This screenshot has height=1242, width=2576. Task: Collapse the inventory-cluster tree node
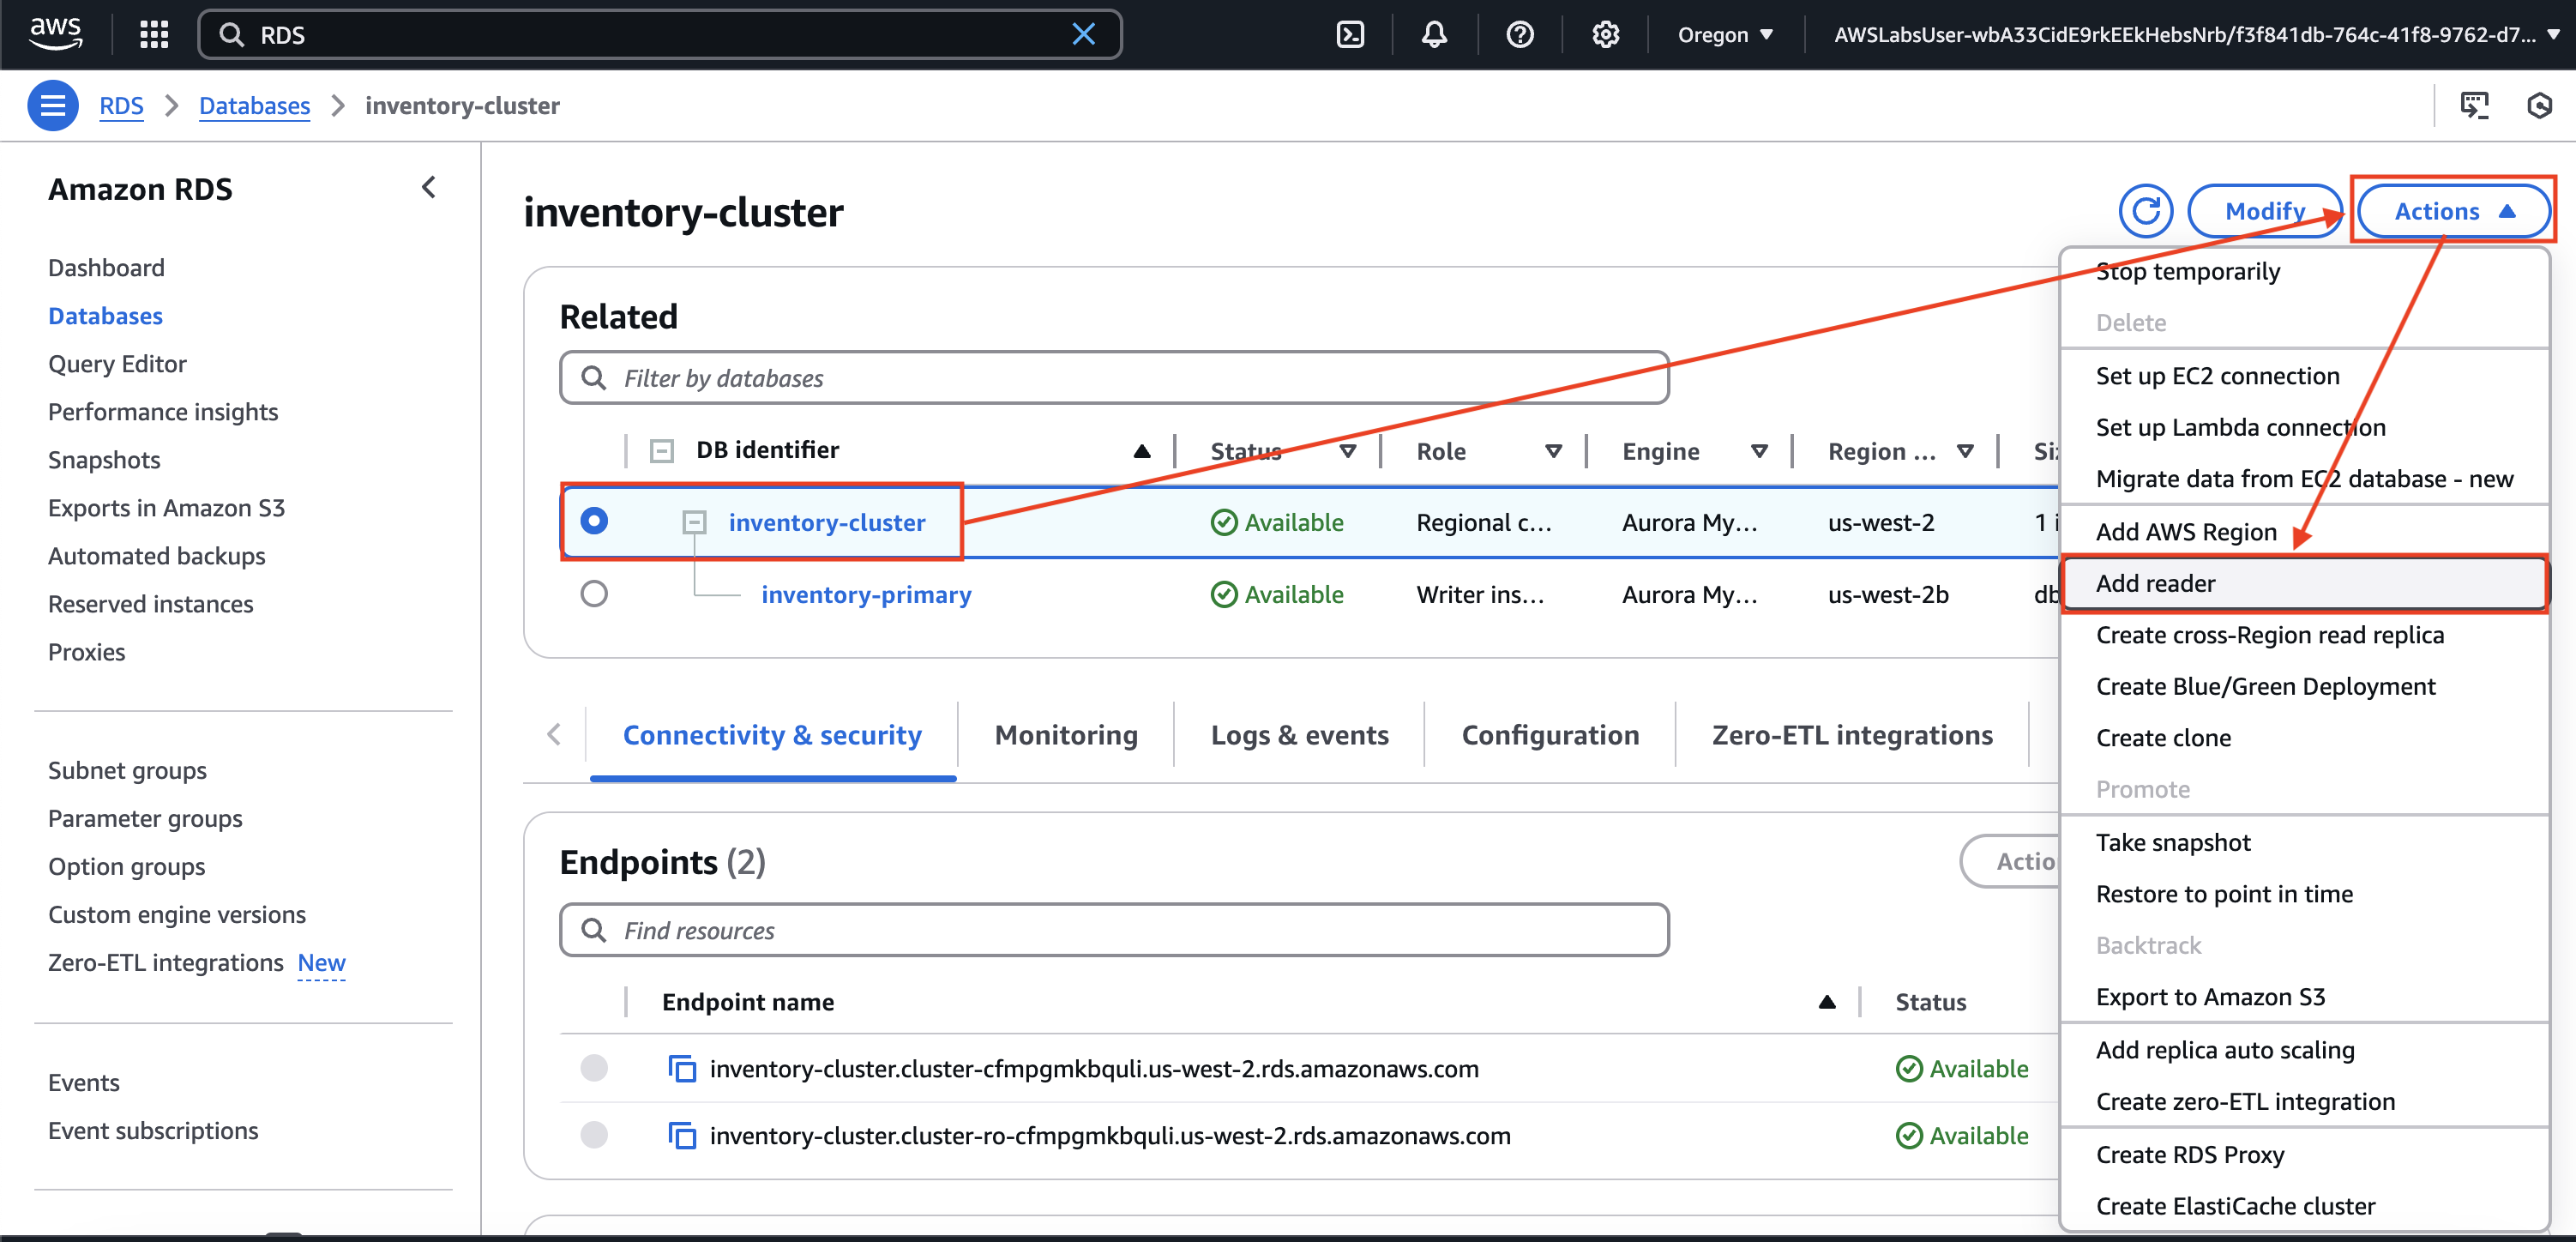click(x=694, y=522)
